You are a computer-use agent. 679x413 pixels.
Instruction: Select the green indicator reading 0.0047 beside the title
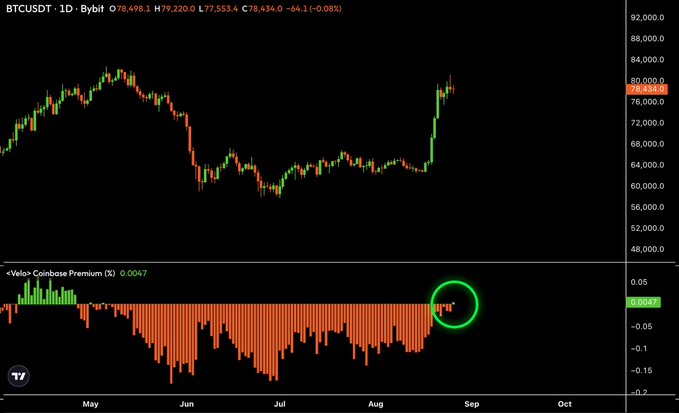(x=133, y=273)
